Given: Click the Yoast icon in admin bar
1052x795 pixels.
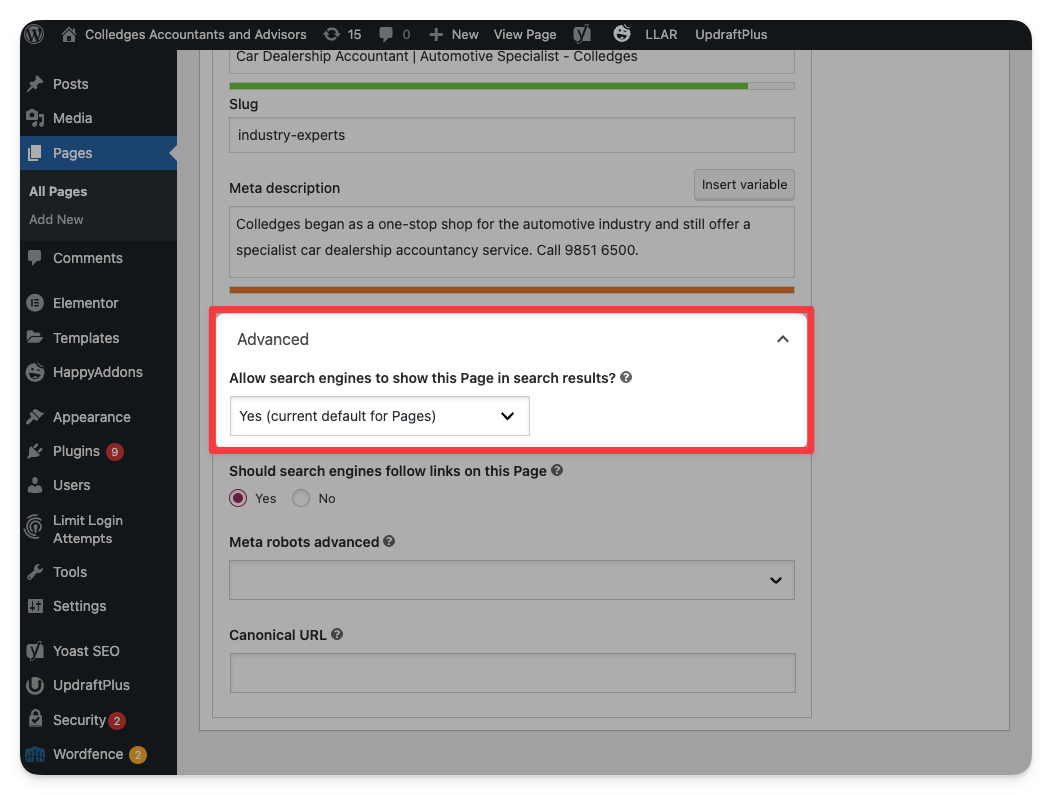Looking at the screenshot, I should pyautogui.click(x=582, y=34).
